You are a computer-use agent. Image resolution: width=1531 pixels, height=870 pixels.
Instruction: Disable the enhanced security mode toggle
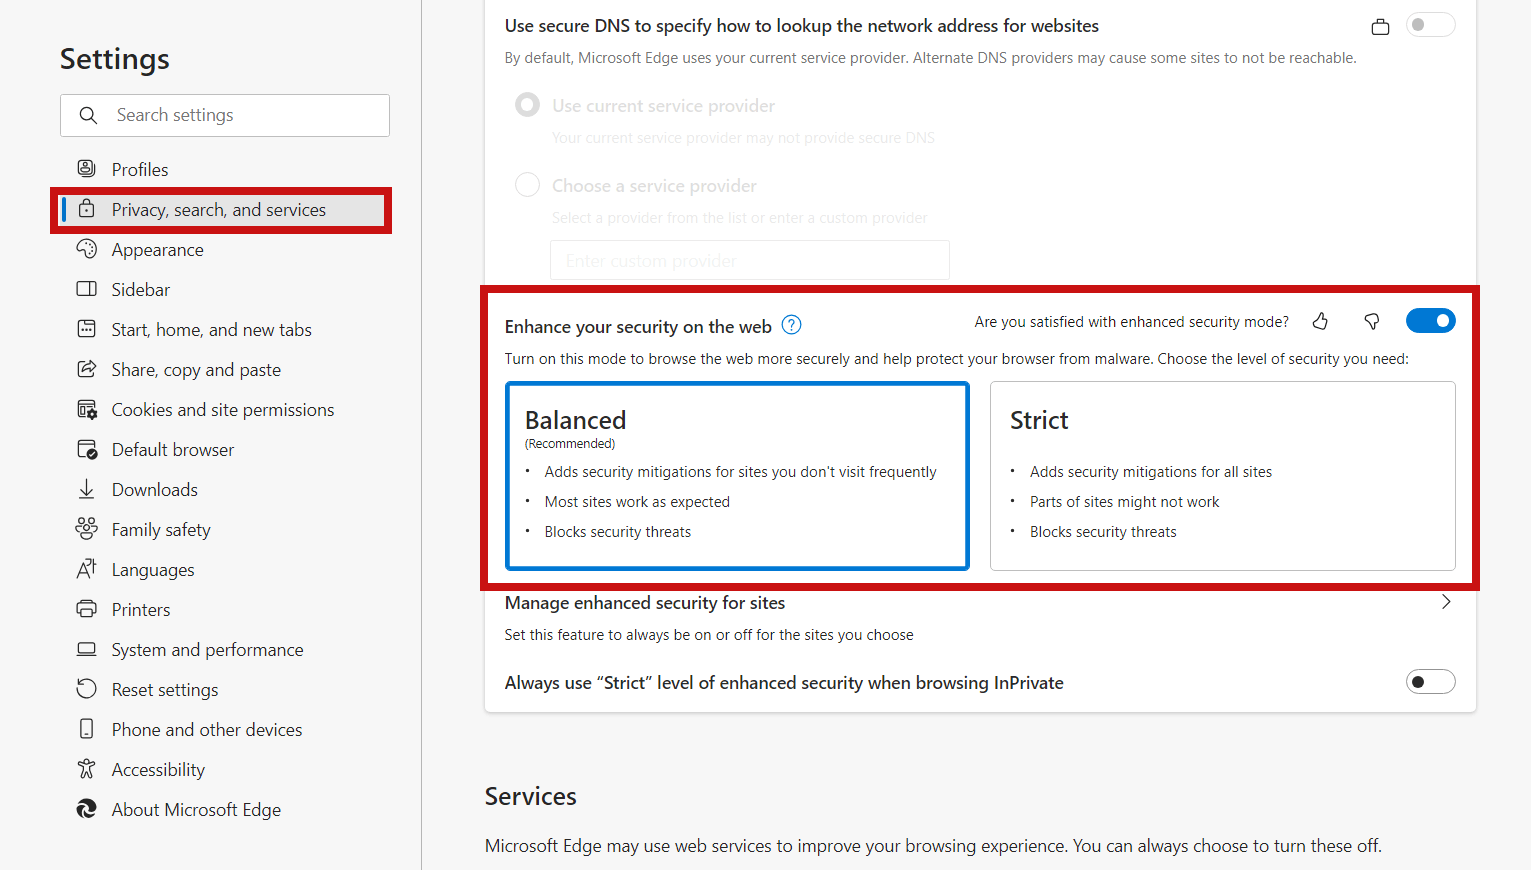point(1430,320)
